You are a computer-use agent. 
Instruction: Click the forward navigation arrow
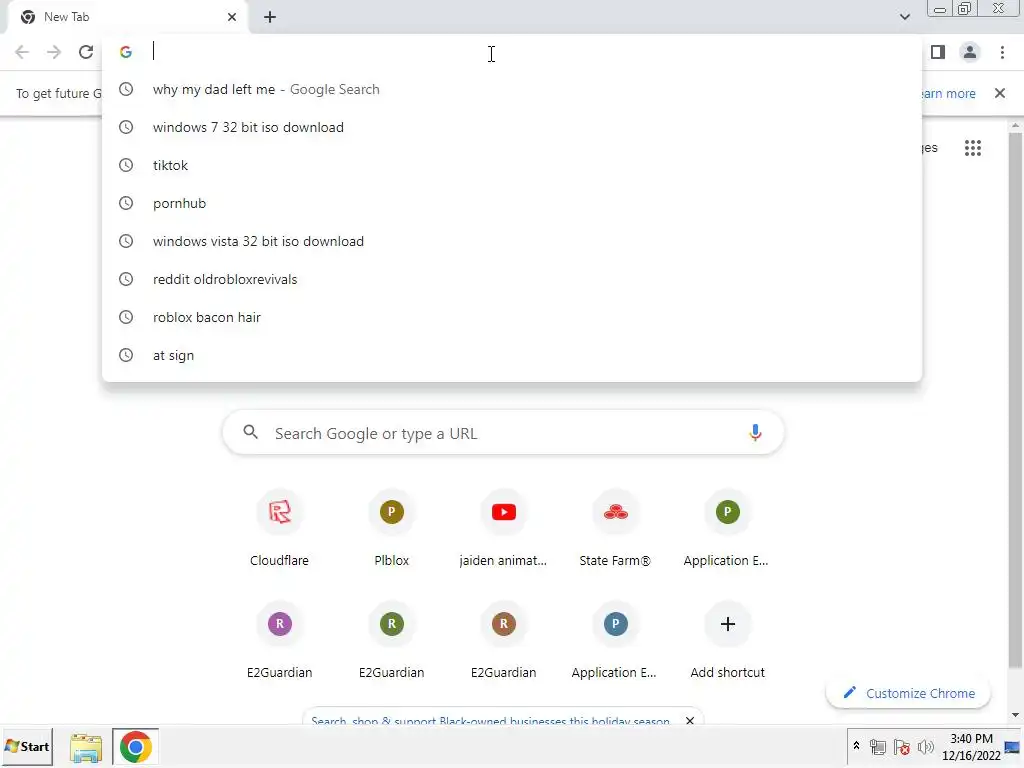(54, 52)
